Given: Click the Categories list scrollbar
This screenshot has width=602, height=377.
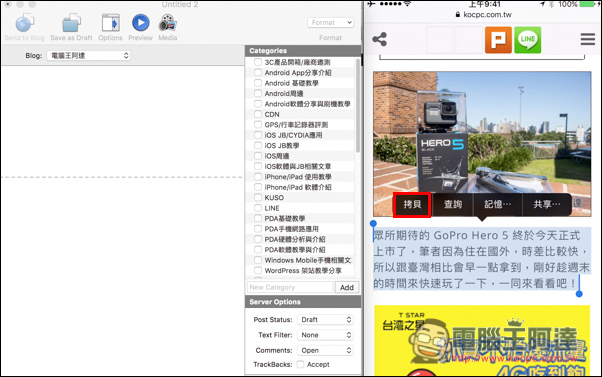Looking at the screenshot, I should tap(358, 106).
